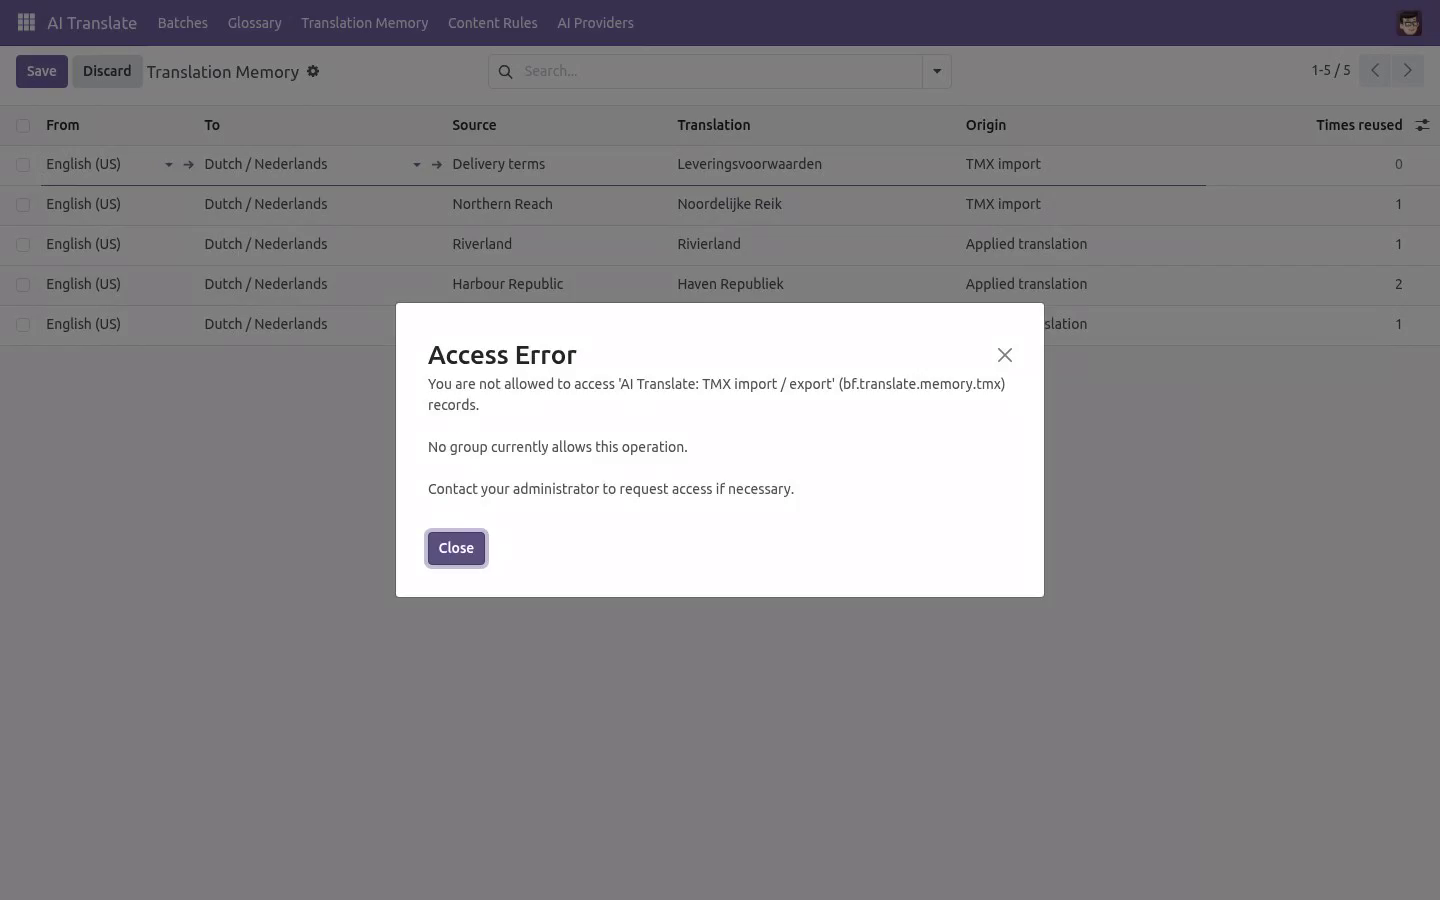Open the Content Rules menu
Viewport: 1440px width, 900px height.
point(492,23)
